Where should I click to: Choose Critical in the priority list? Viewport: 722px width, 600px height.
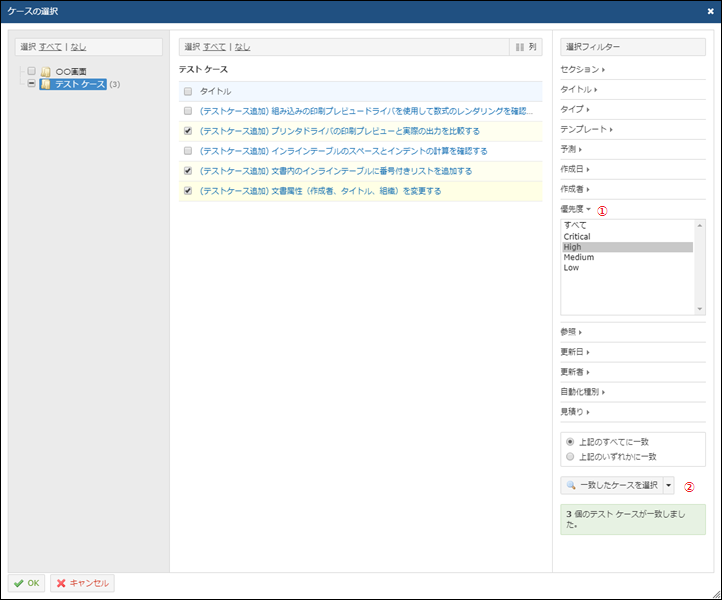577,237
